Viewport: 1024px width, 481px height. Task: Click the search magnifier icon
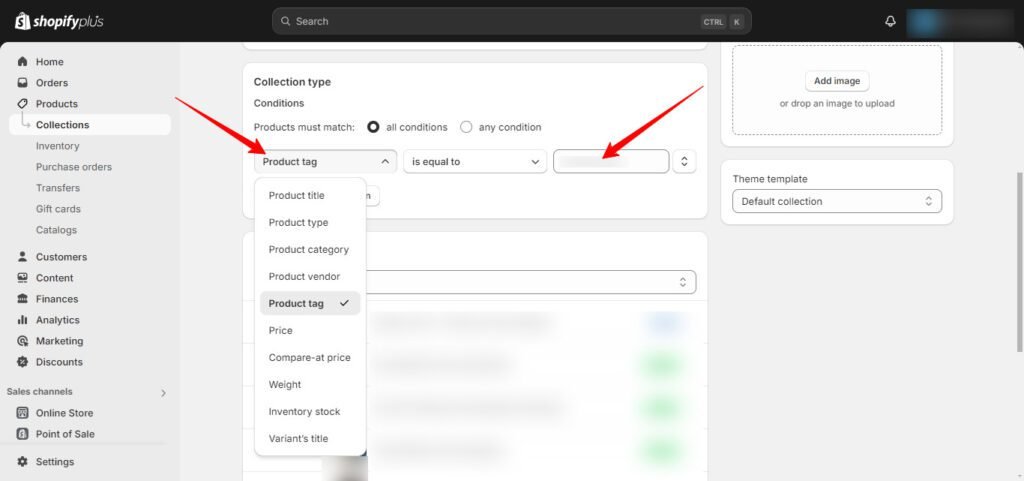click(285, 21)
